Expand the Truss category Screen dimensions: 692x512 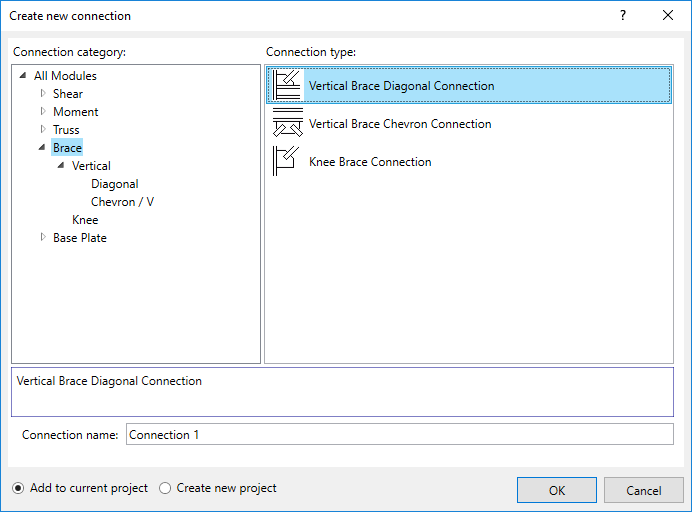coord(43,130)
